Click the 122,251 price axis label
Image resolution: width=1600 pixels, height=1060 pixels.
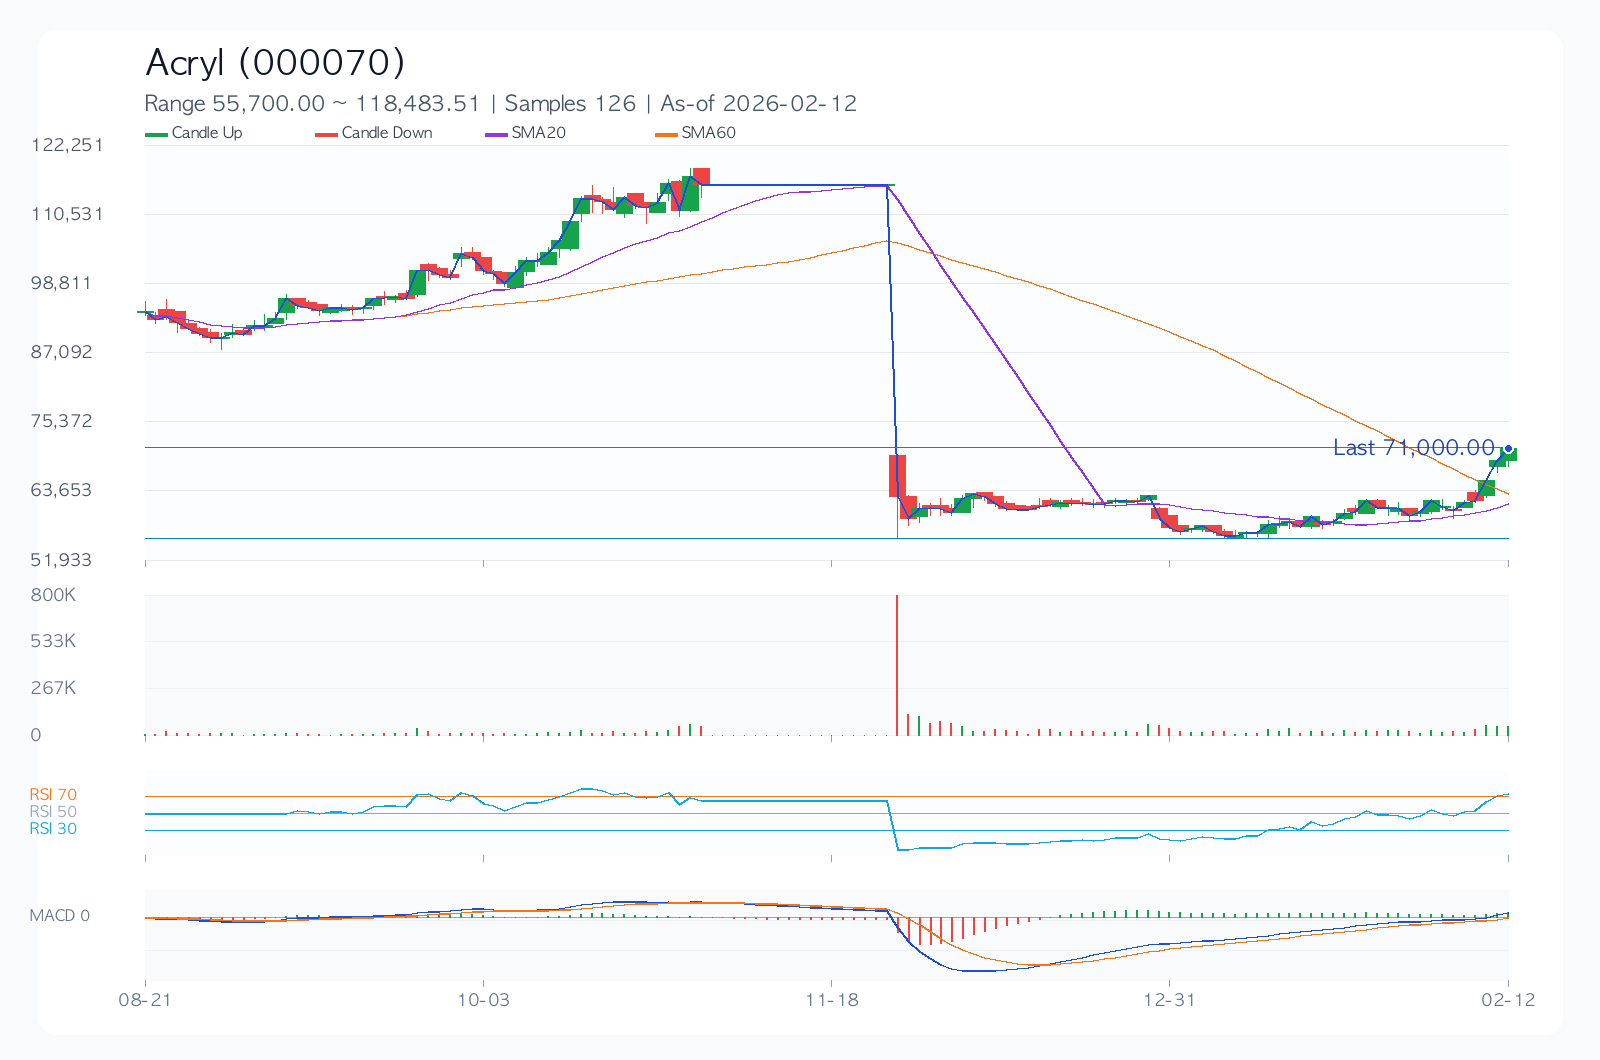coord(67,145)
